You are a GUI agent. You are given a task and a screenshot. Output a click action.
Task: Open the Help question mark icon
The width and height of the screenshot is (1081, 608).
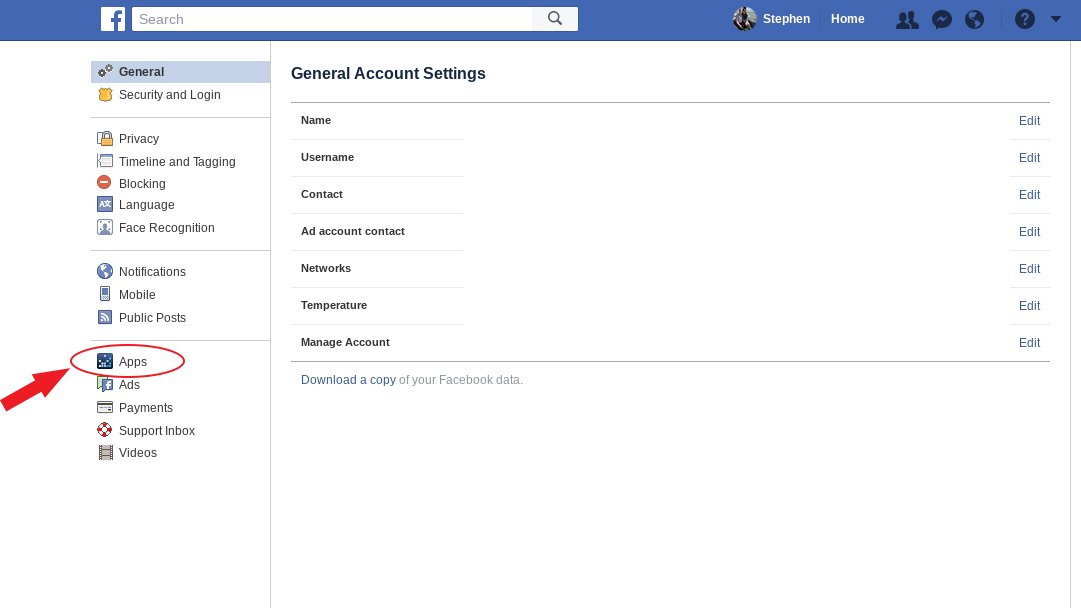1024,19
